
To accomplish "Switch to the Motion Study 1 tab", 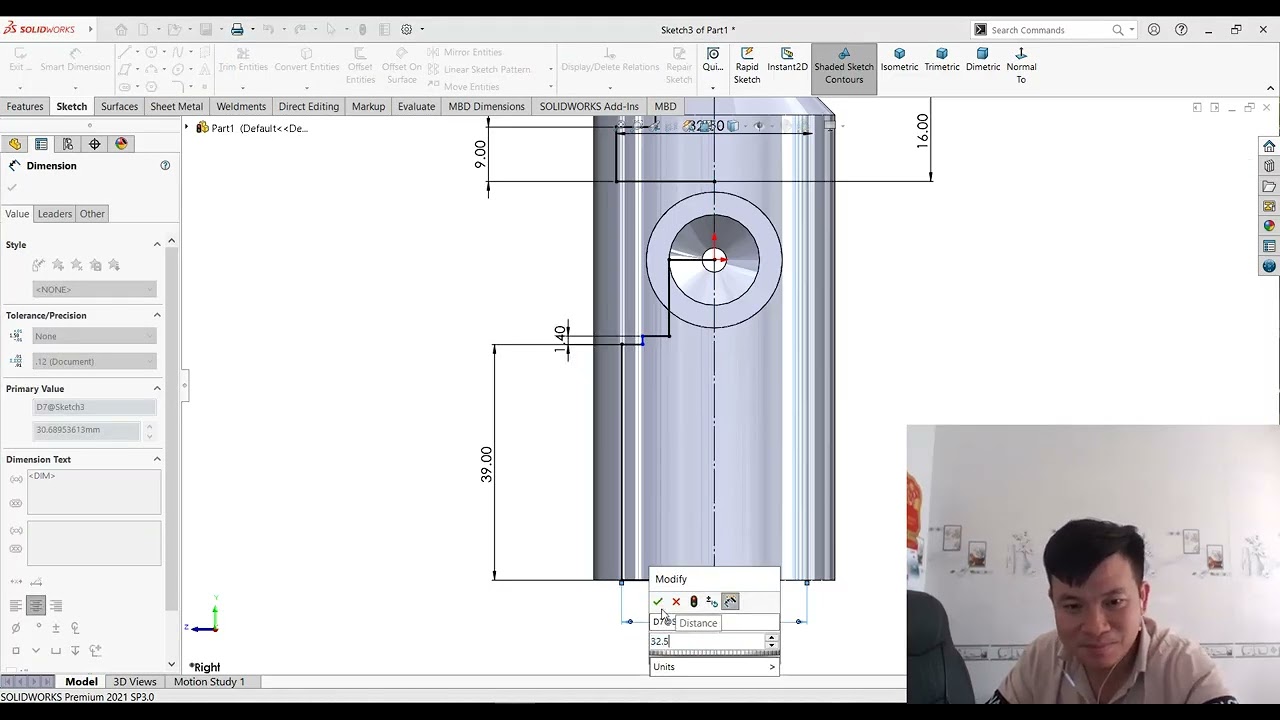I will coord(209,682).
